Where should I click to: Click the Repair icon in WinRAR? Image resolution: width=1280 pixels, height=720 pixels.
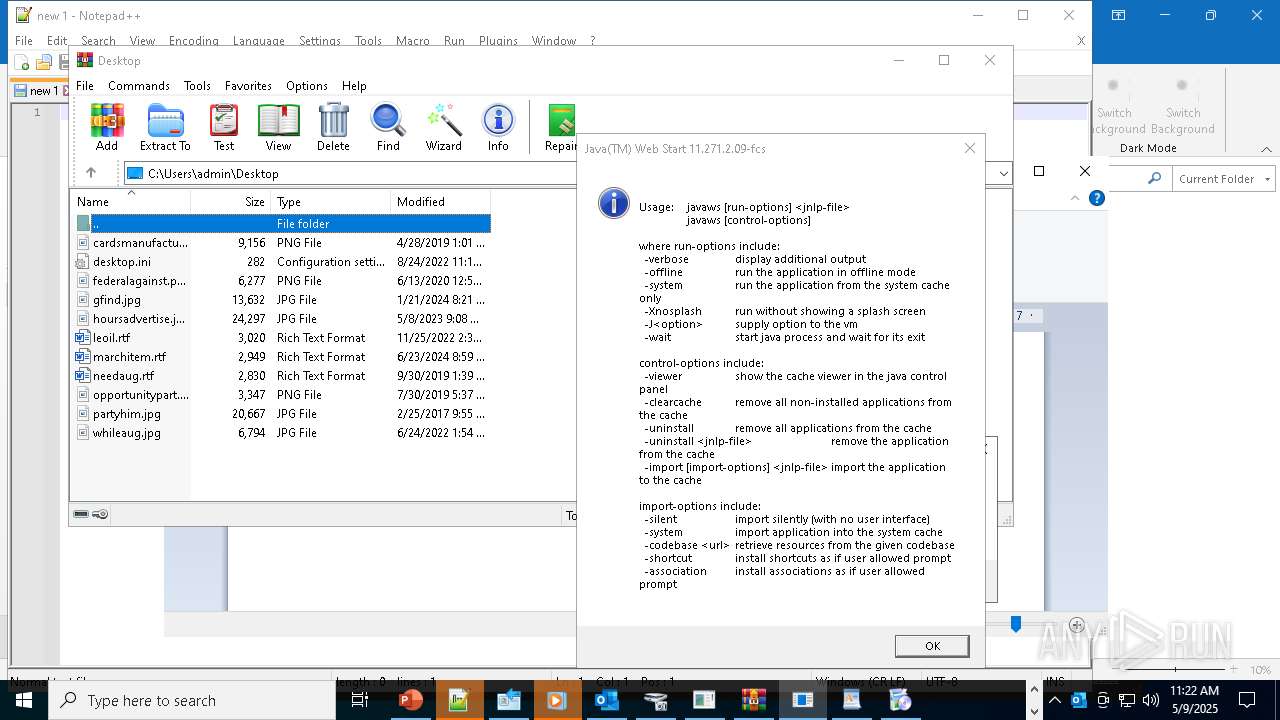[561, 127]
